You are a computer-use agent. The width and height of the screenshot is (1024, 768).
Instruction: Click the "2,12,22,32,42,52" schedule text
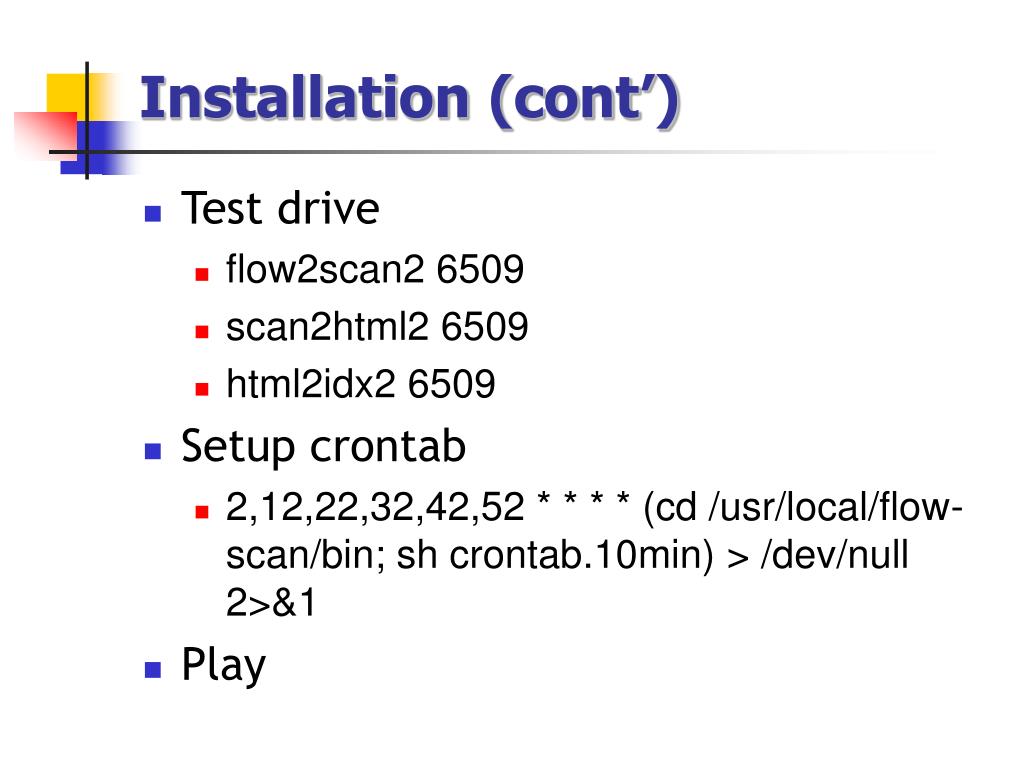[x=375, y=507]
